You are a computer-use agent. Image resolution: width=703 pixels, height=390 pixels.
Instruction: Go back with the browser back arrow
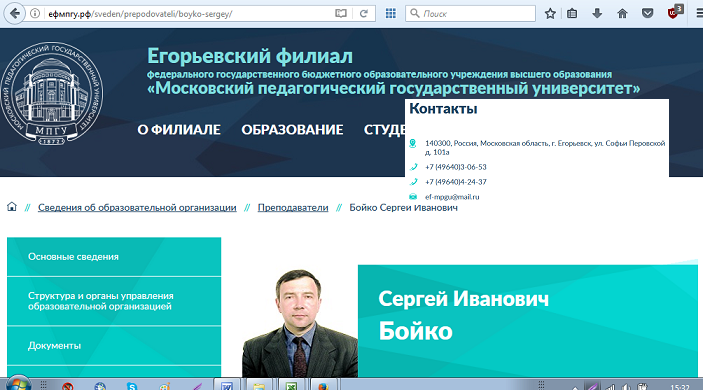pos(15,13)
